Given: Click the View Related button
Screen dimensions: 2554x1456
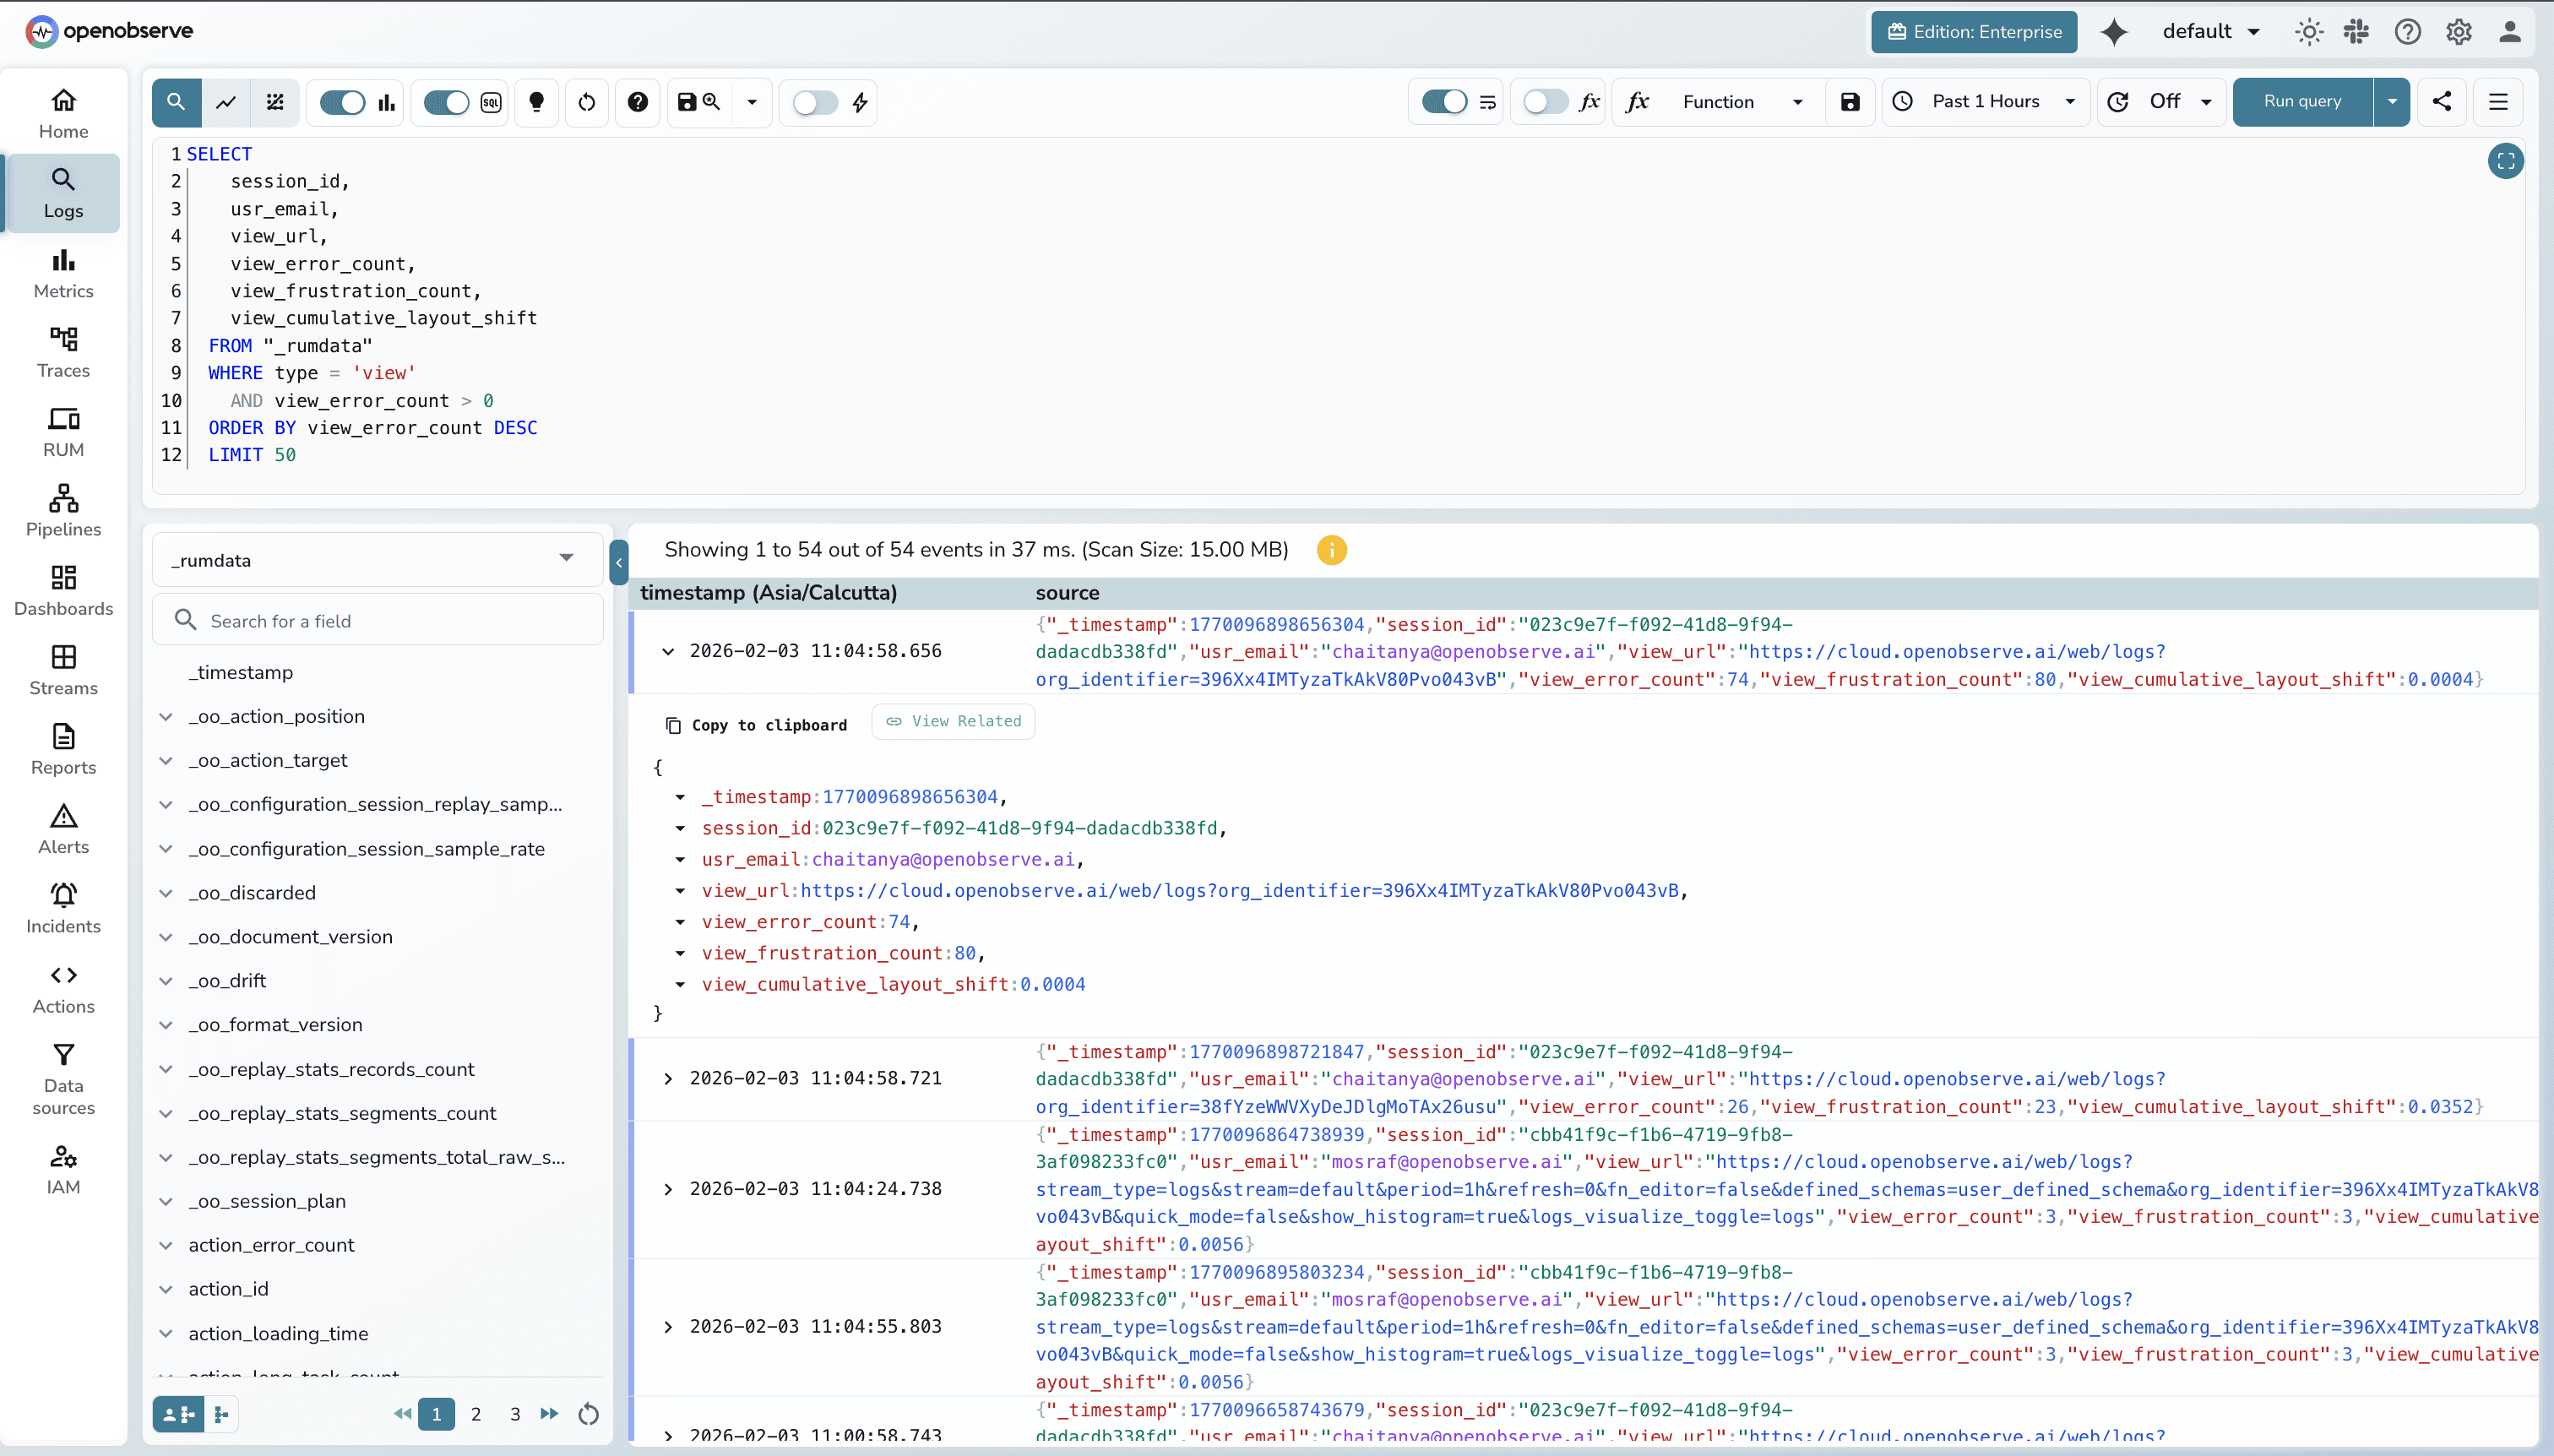Looking at the screenshot, I should coord(952,721).
